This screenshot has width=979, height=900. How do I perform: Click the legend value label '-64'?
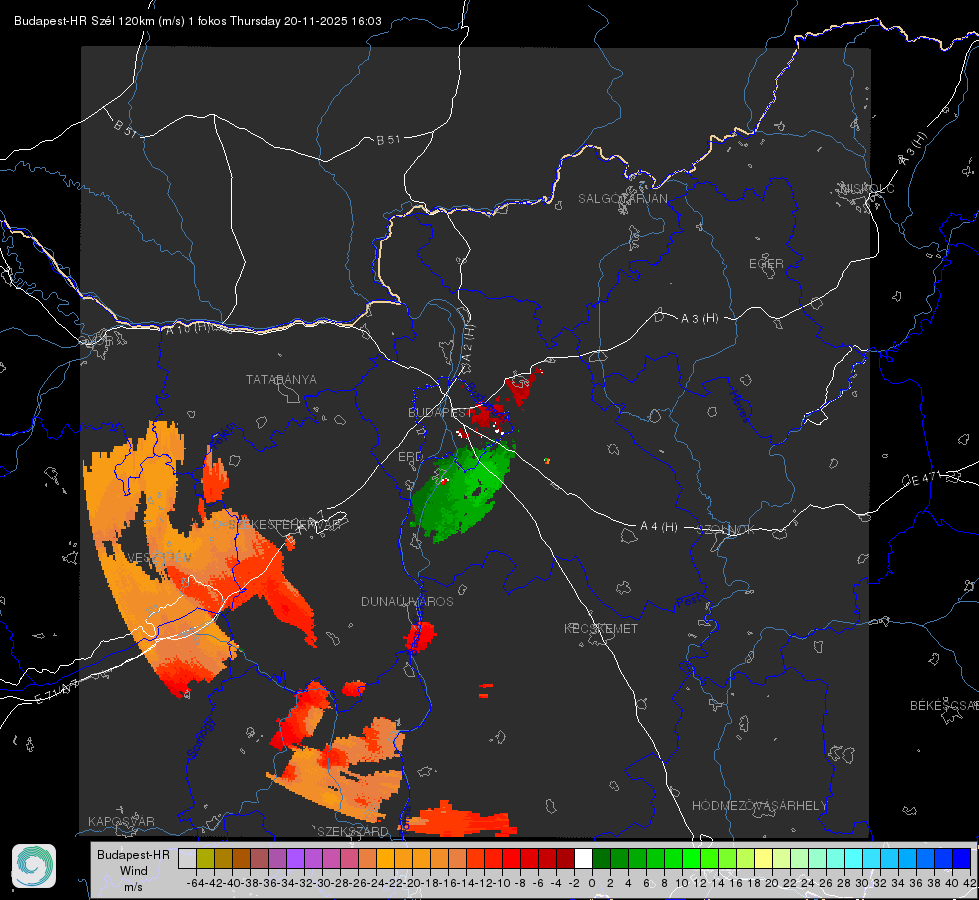pos(195,883)
